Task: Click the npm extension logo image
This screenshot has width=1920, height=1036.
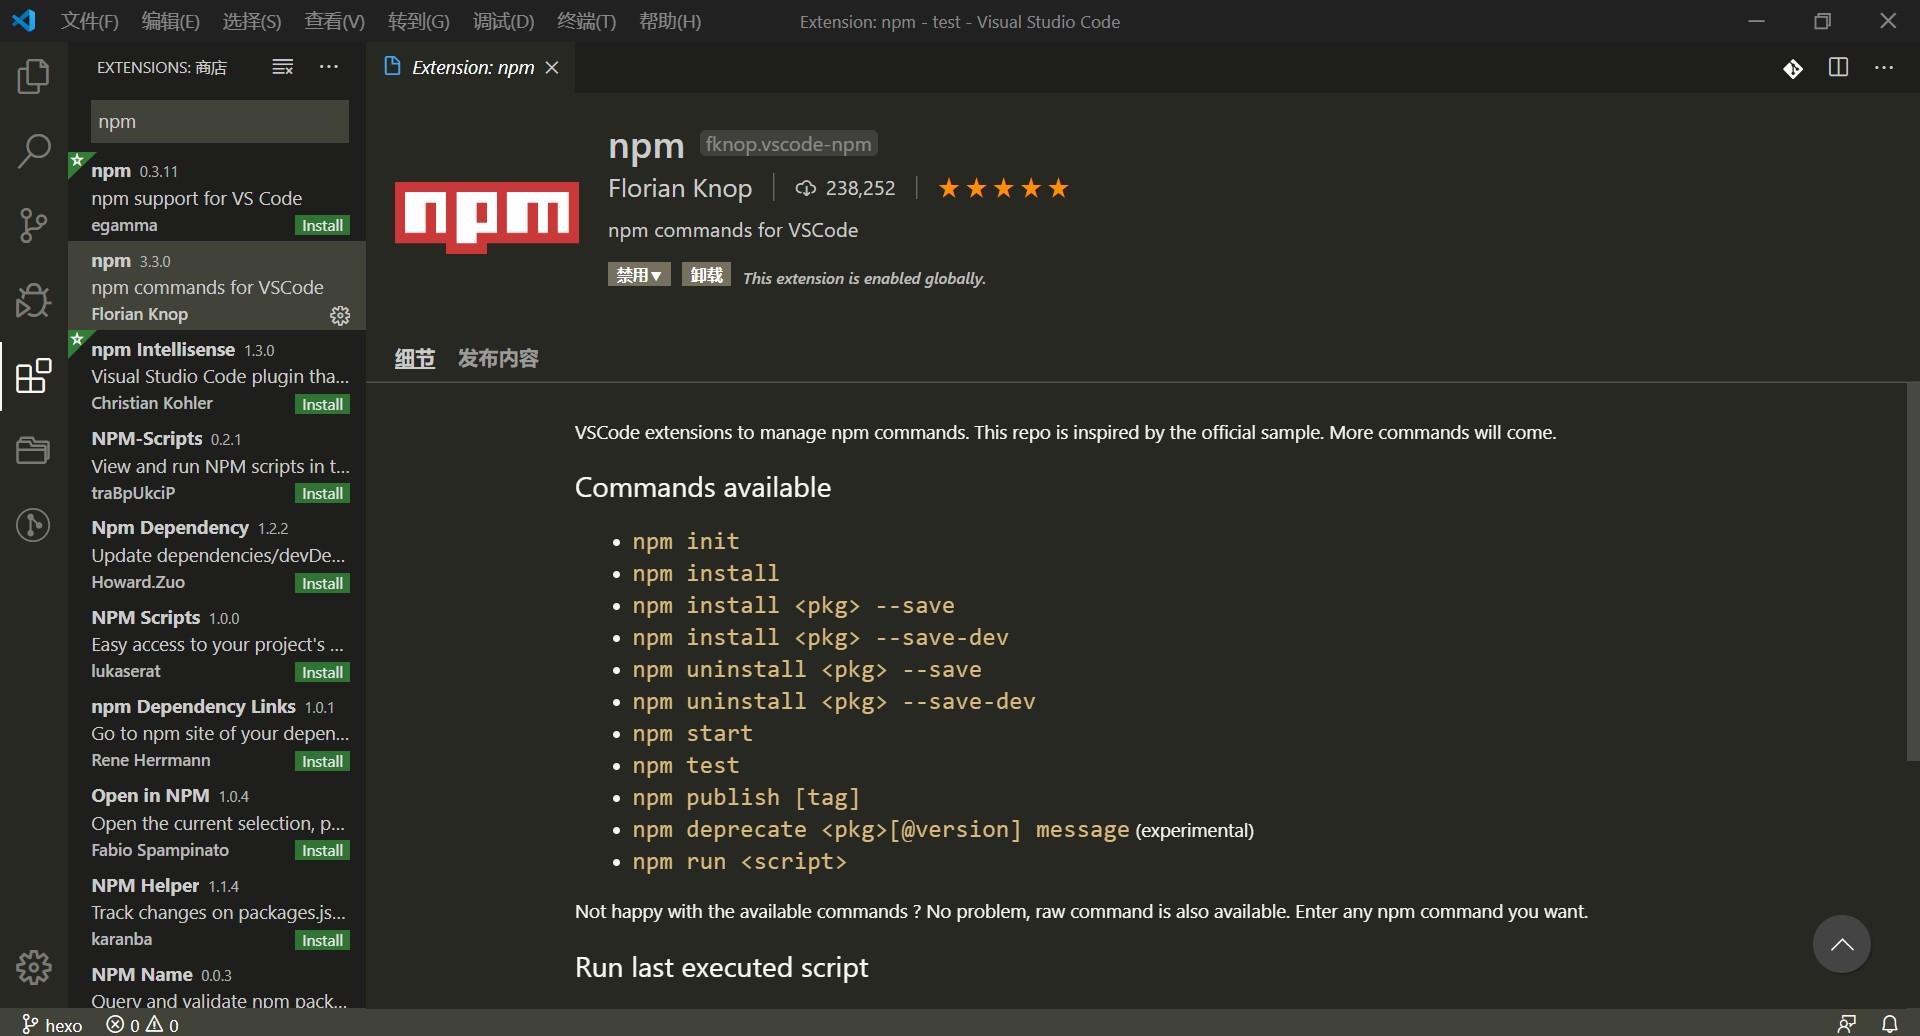Action: (487, 216)
